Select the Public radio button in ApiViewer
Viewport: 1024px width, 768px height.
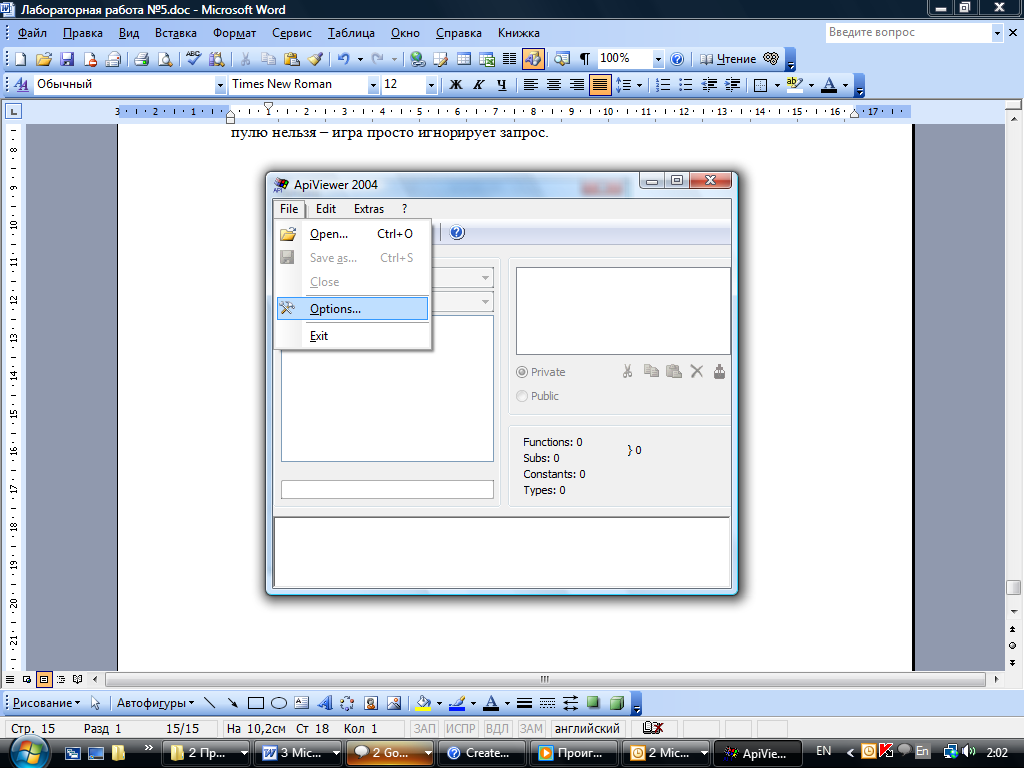click(537, 396)
